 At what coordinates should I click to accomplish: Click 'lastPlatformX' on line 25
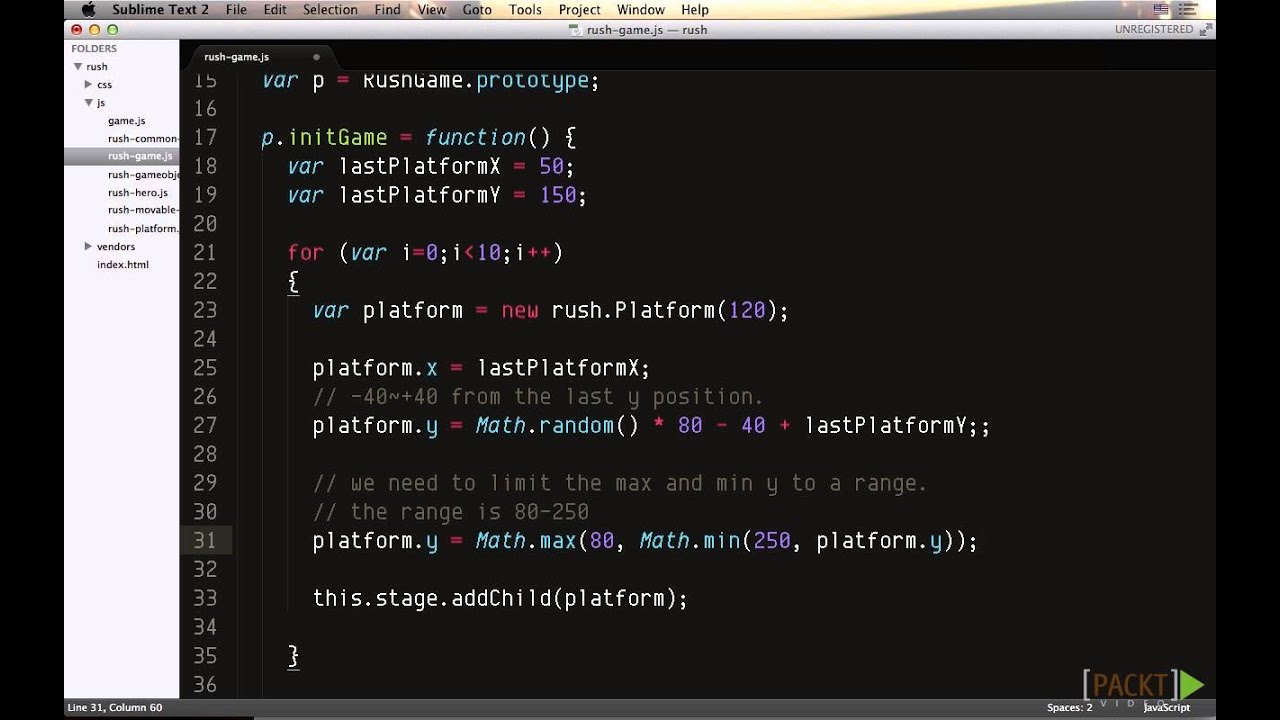coord(557,368)
